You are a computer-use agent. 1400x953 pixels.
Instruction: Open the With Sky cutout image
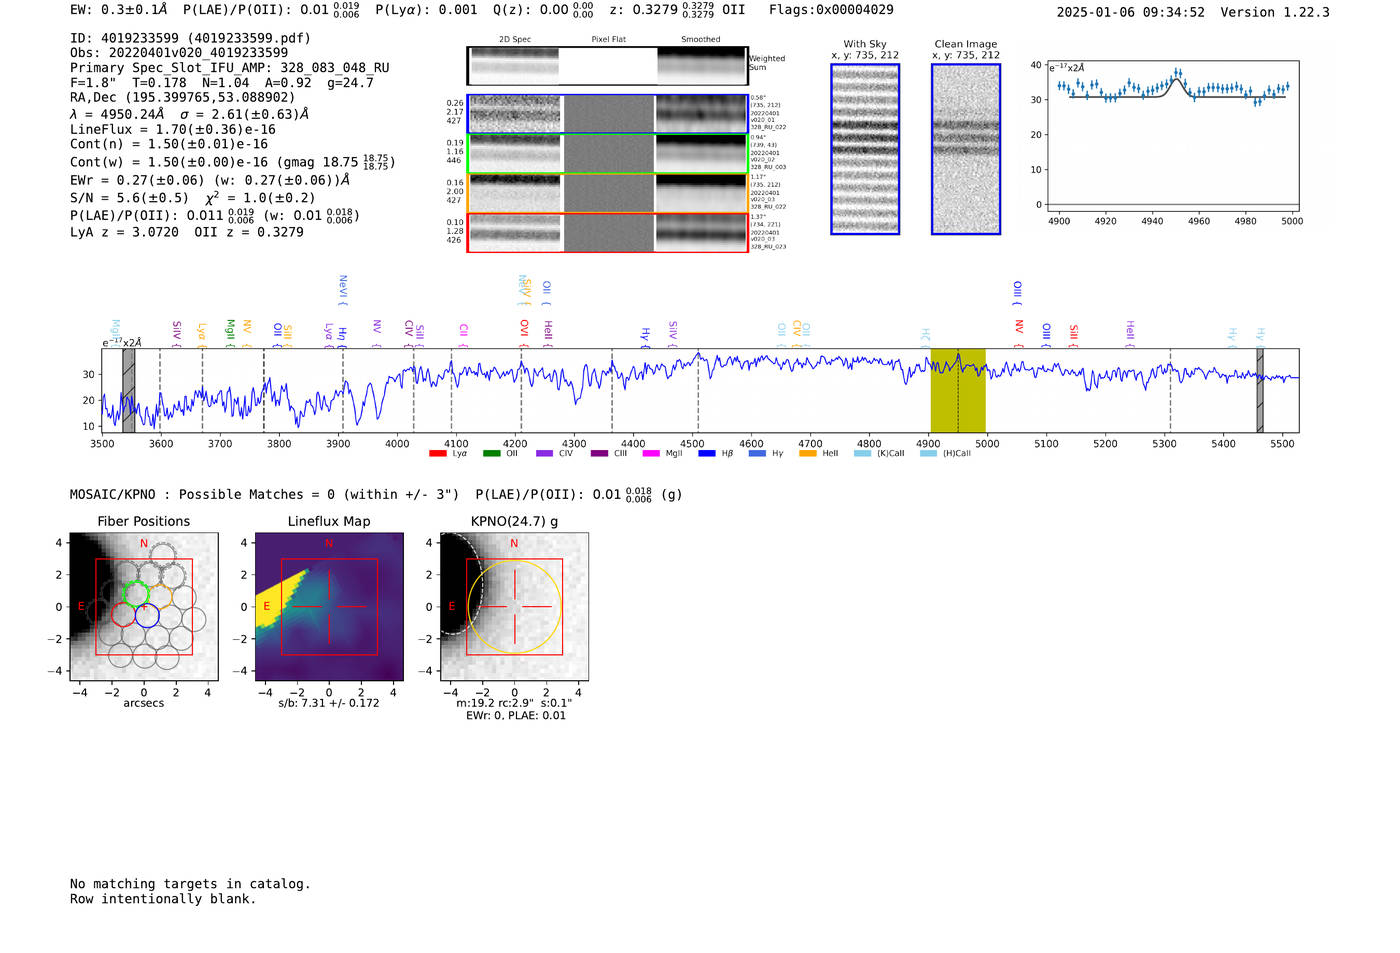(865, 149)
